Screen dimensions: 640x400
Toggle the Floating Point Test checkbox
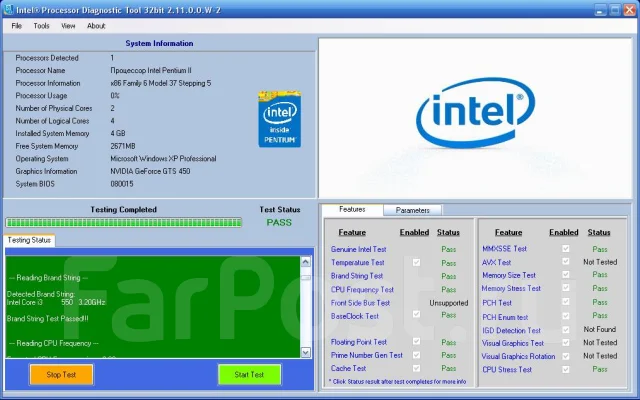point(416,341)
